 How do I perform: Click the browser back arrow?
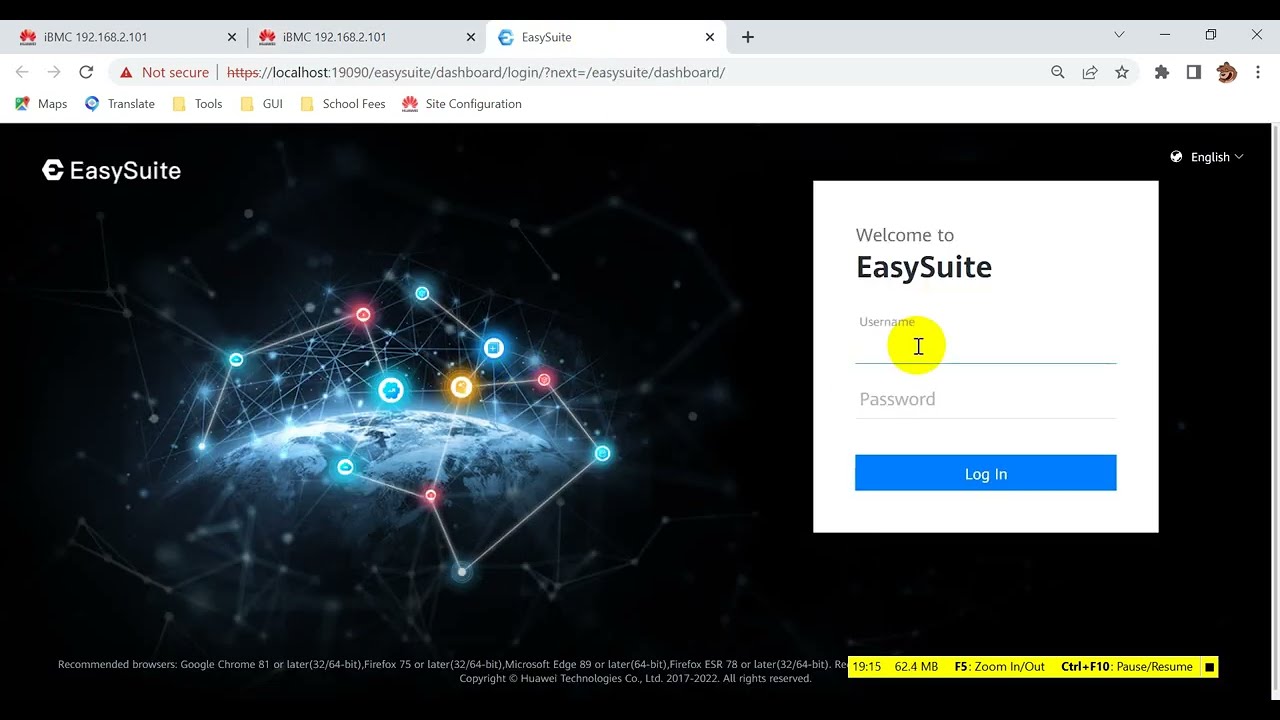click(x=22, y=72)
